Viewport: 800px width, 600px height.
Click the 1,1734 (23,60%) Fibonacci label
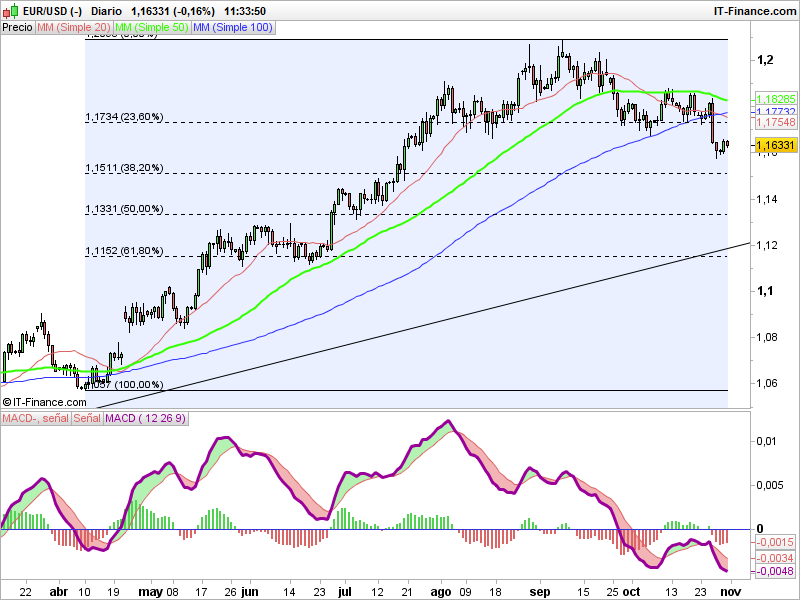(x=124, y=117)
